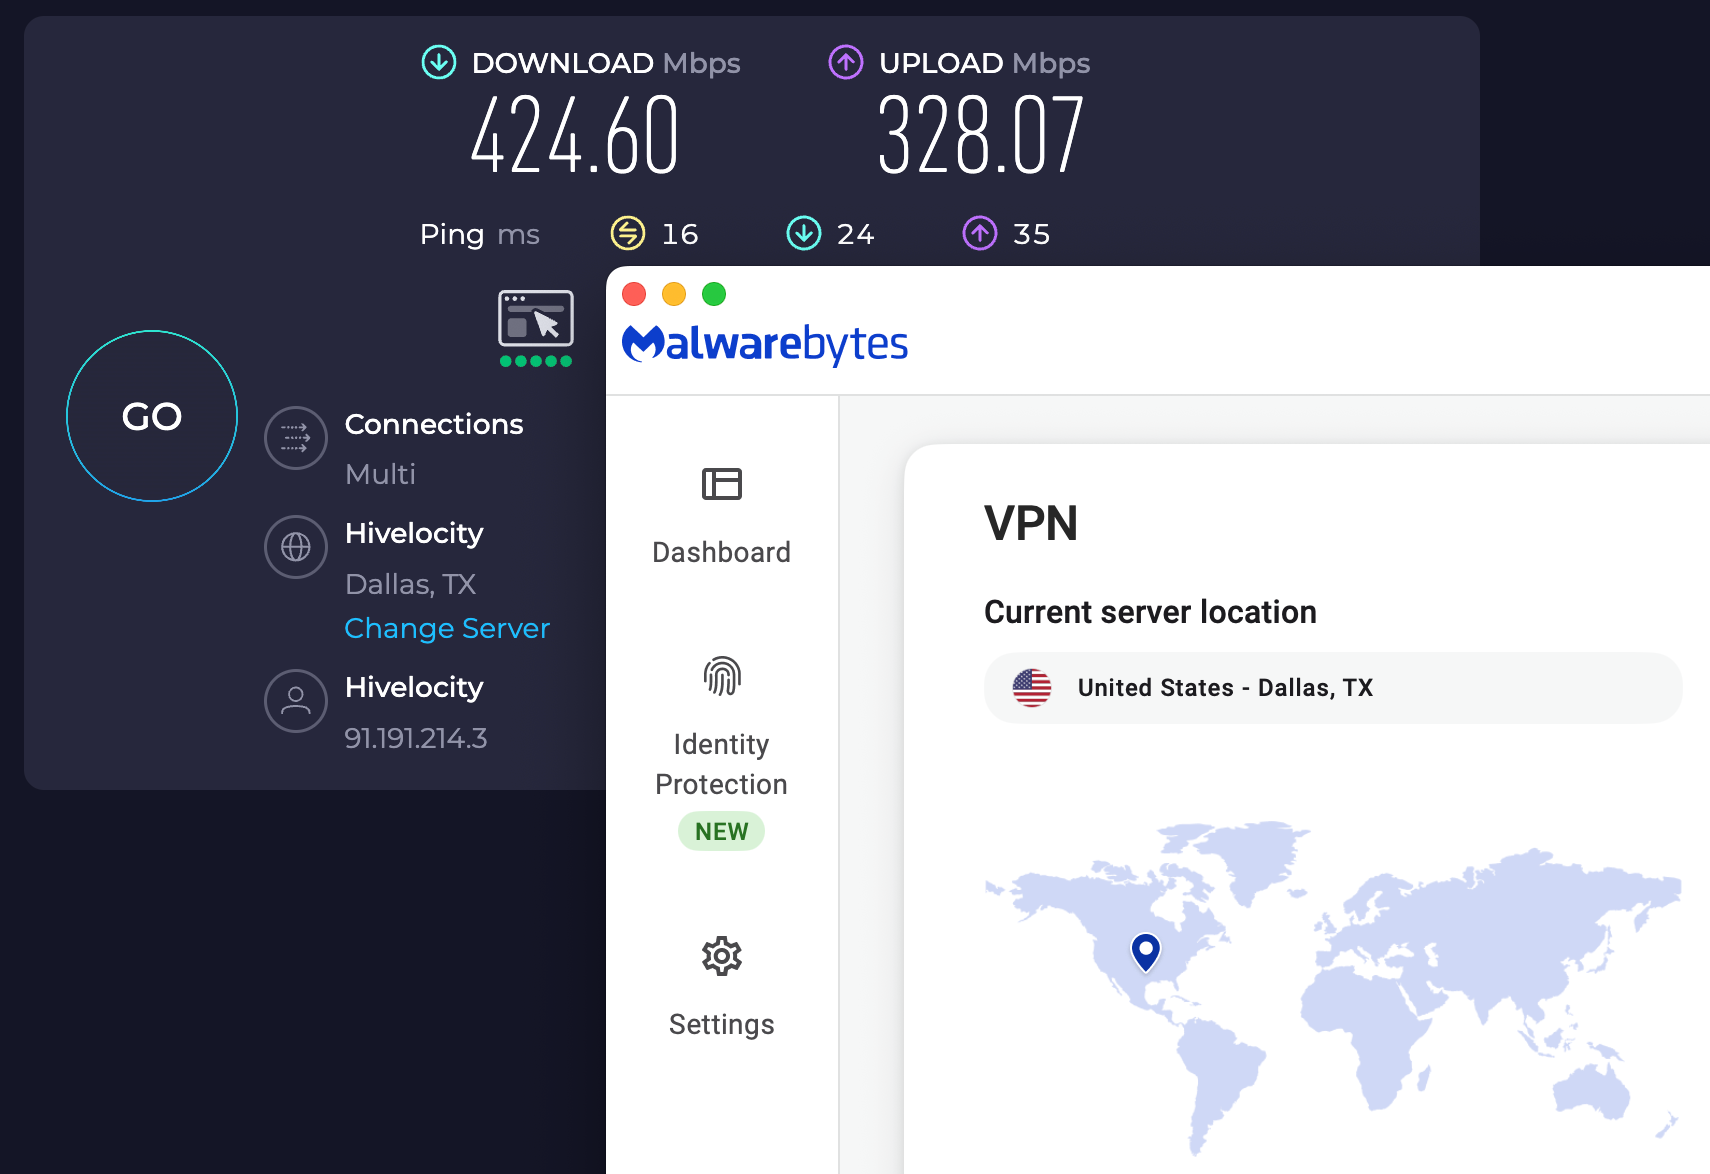Open the United States - Dallas, TX server selector
Viewport: 1710px width, 1174px height.
click(1333, 688)
